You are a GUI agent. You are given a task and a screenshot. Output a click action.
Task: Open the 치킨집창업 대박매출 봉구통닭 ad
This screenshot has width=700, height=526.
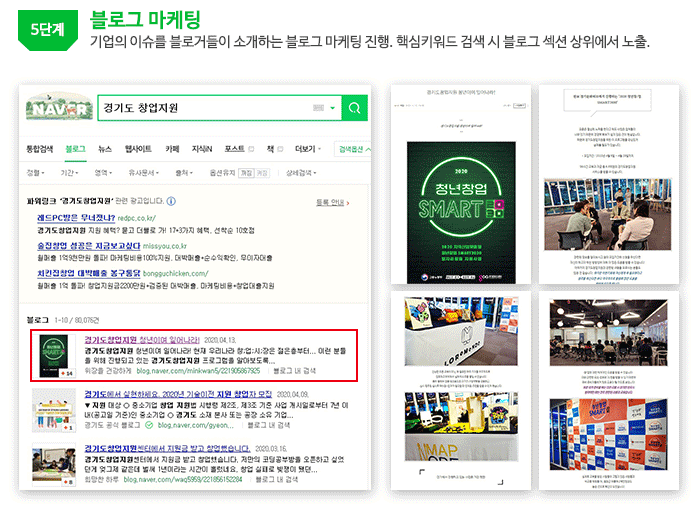click(x=89, y=273)
